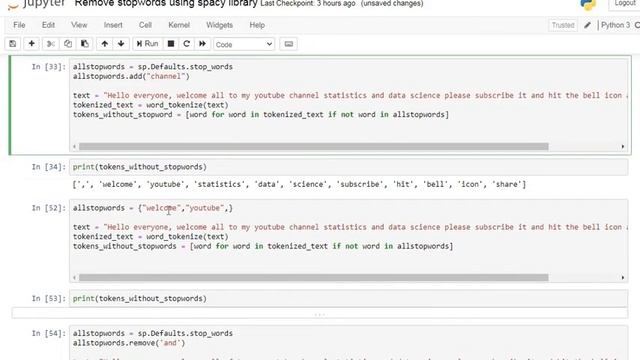640x360 pixels.
Task: Open the Insert menu
Action: pos(113,25)
